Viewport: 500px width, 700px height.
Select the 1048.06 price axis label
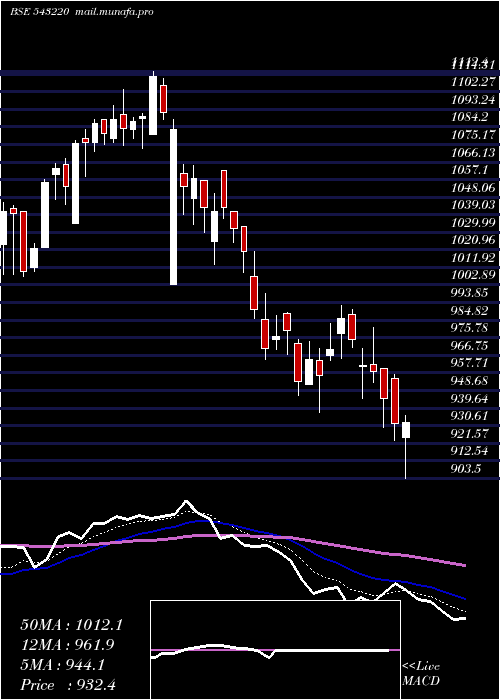click(x=473, y=188)
